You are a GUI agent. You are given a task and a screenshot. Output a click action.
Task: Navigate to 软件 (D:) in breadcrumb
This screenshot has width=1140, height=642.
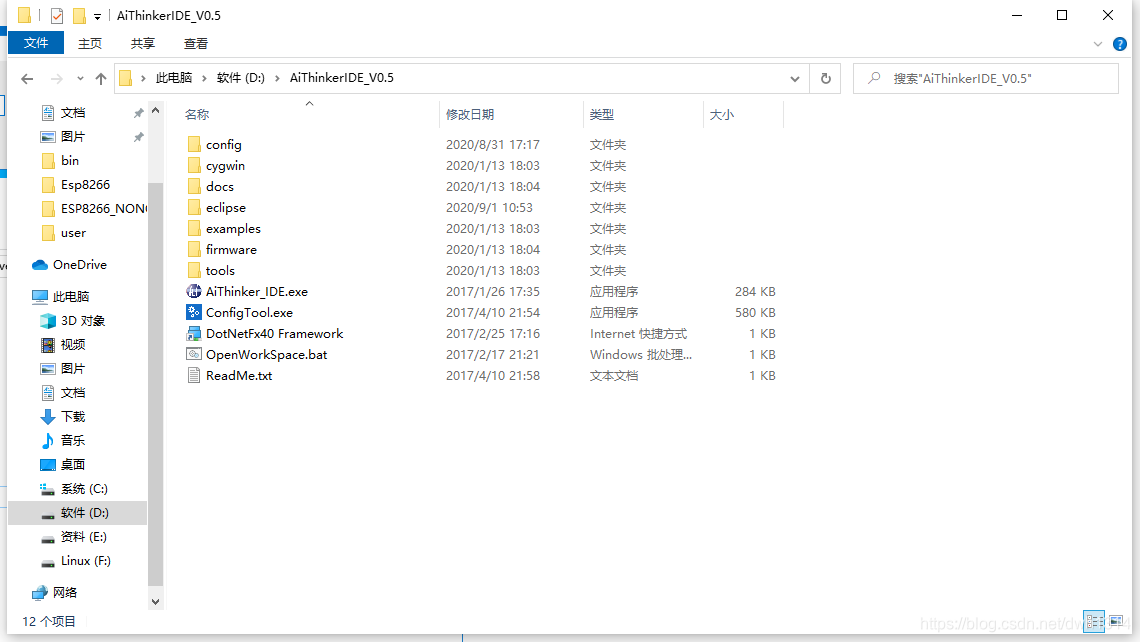[241, 78]
